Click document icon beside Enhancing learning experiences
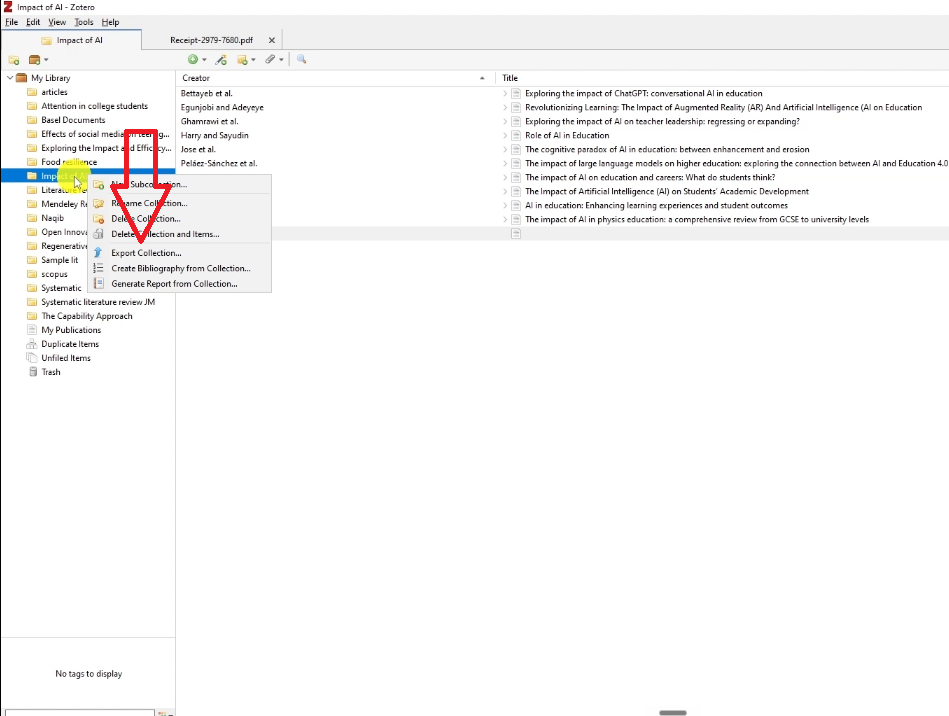Image resolution: width=949 pixels, height=716 pixels. pos(516,205)
